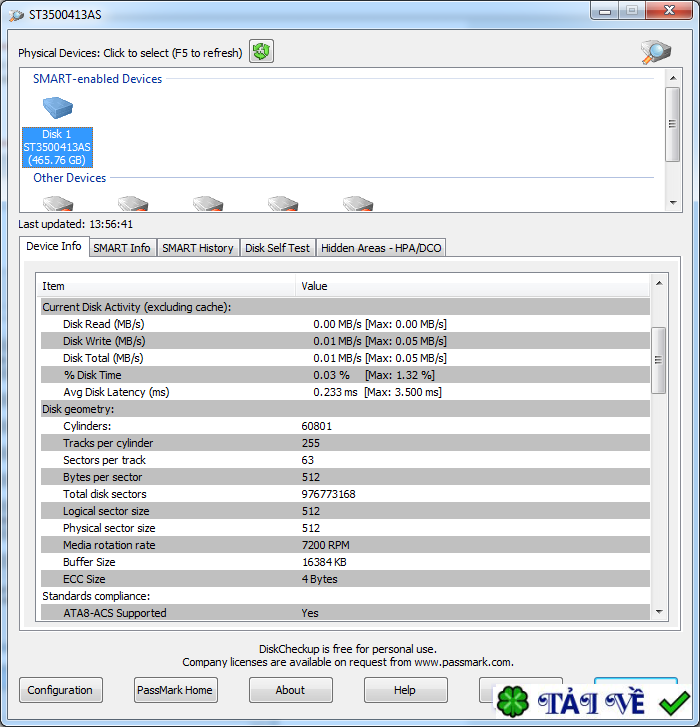Click the Disk geometry header row
This screenshot has width=700, height=727.
click(x=345, y=409)
